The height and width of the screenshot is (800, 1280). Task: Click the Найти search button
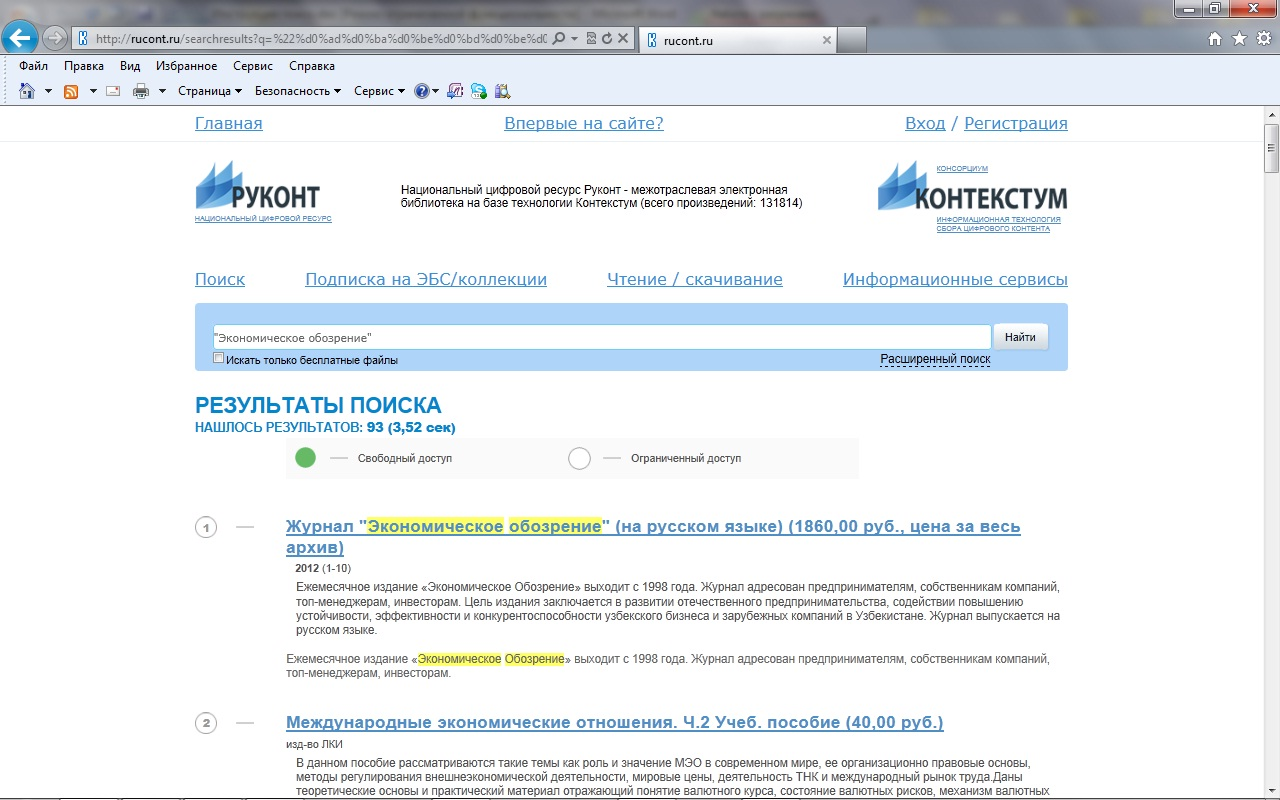(1020, 337)
